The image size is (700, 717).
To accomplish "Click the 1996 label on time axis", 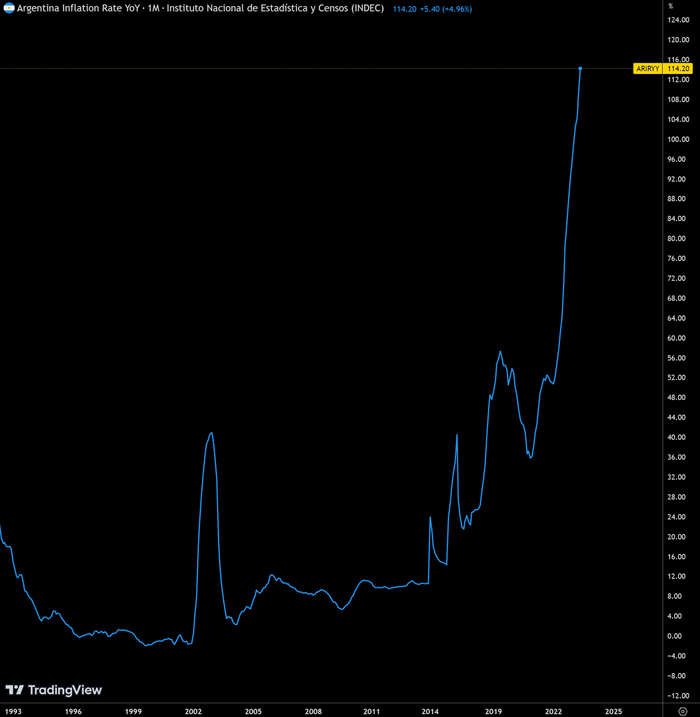I will [73, 712].
